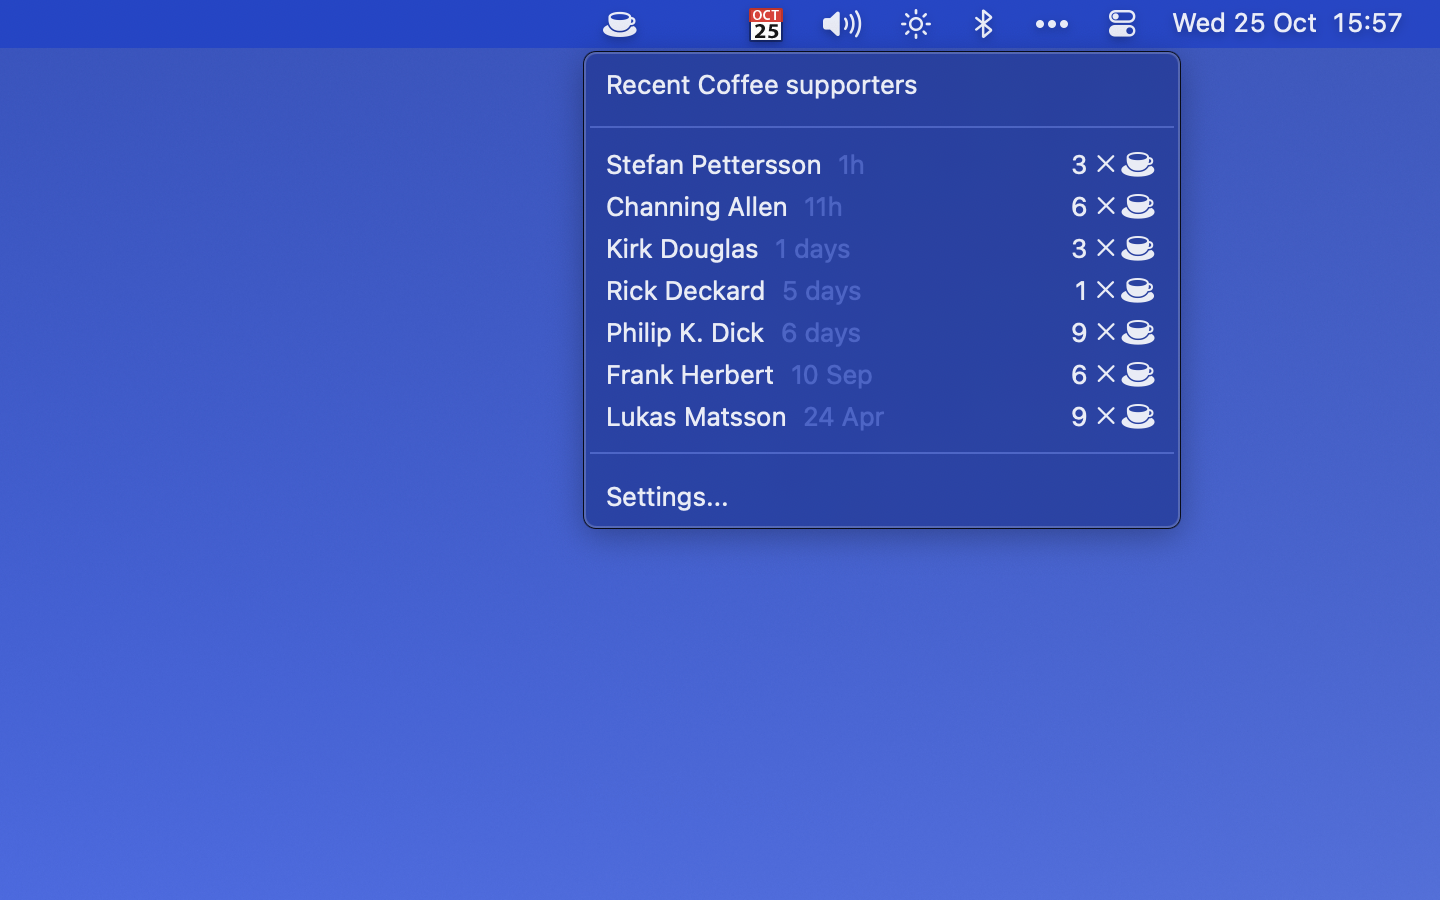Open the Settings... menu entry
Screen dimensions: 1440x900
(667, 497)
